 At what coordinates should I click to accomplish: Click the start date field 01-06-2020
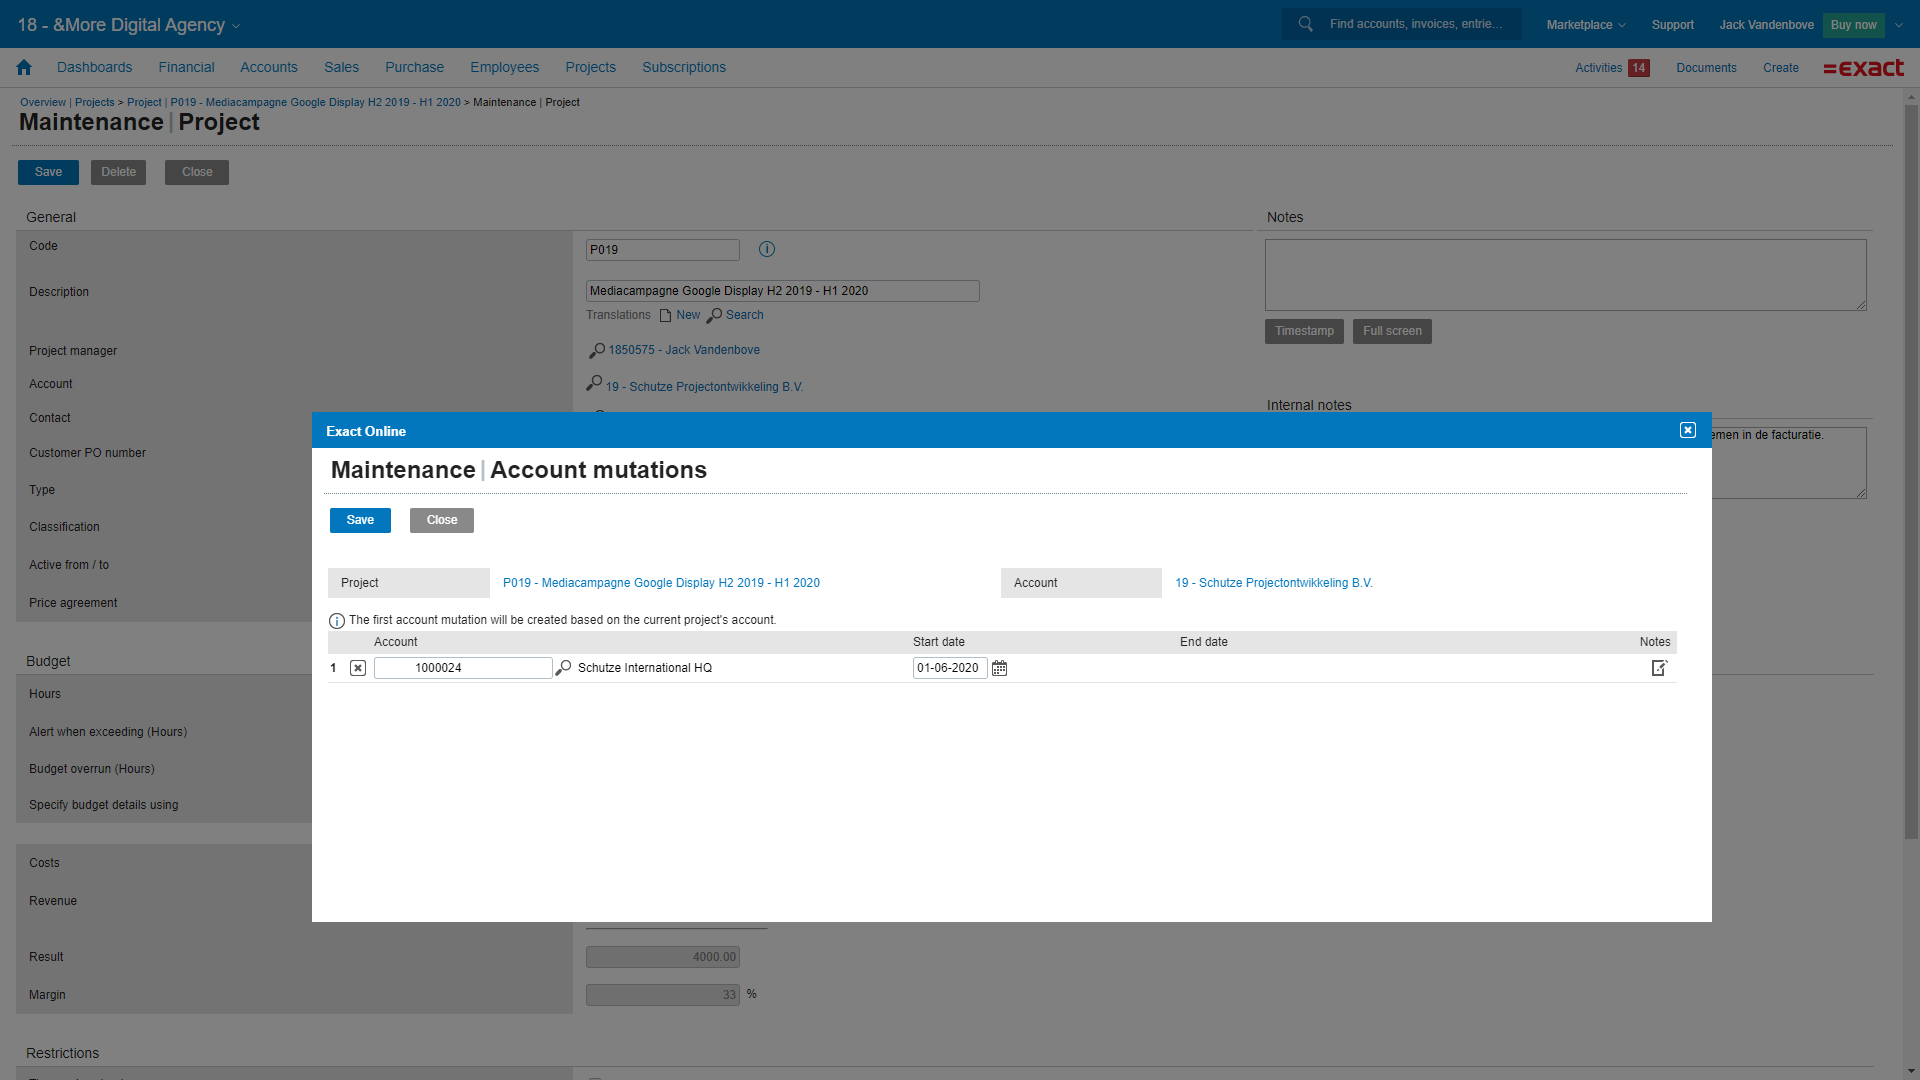click(x=950, y=668)
